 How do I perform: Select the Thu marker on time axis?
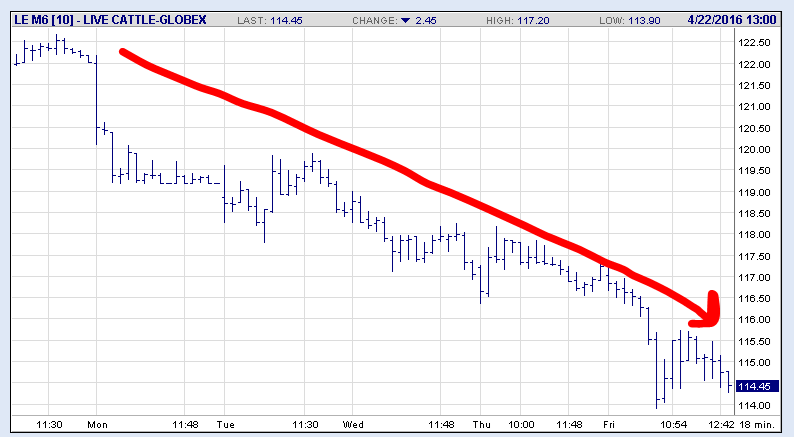click(481, 425)
